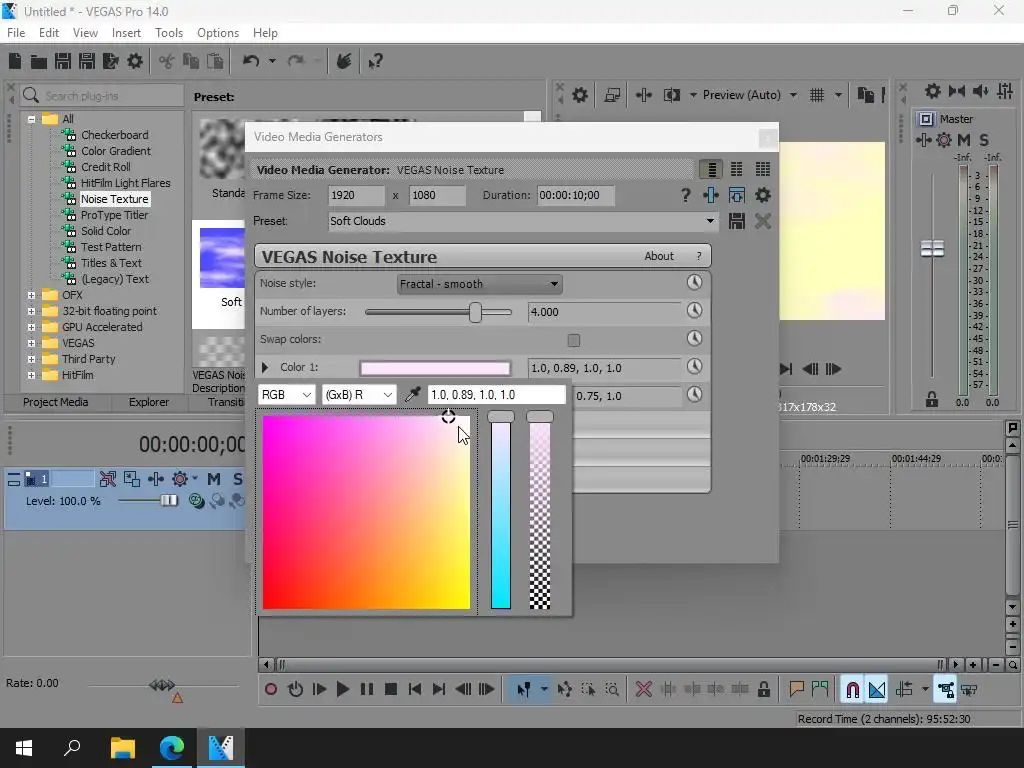1024x768 pixels.
Task: Select Solid Color generator
Action: point(106,231)
